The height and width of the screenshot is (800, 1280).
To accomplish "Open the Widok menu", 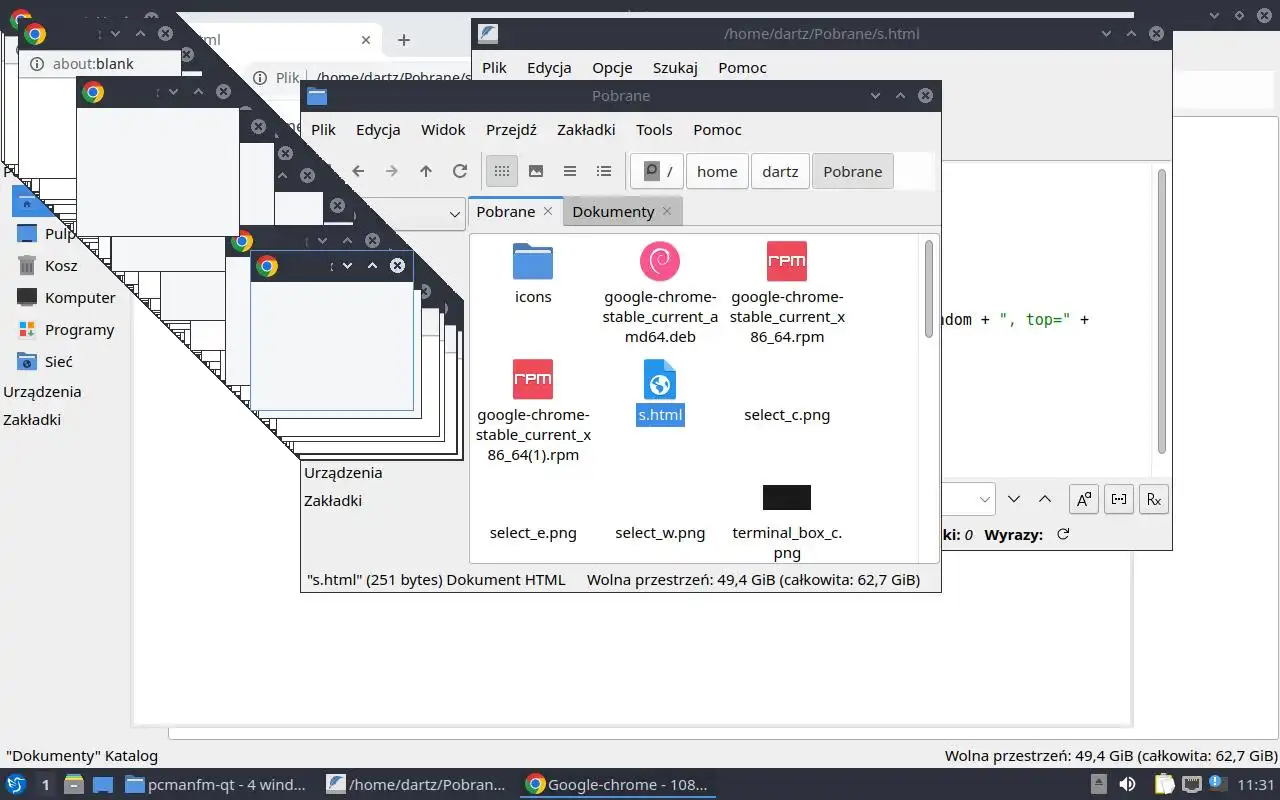I will [443, 129].
